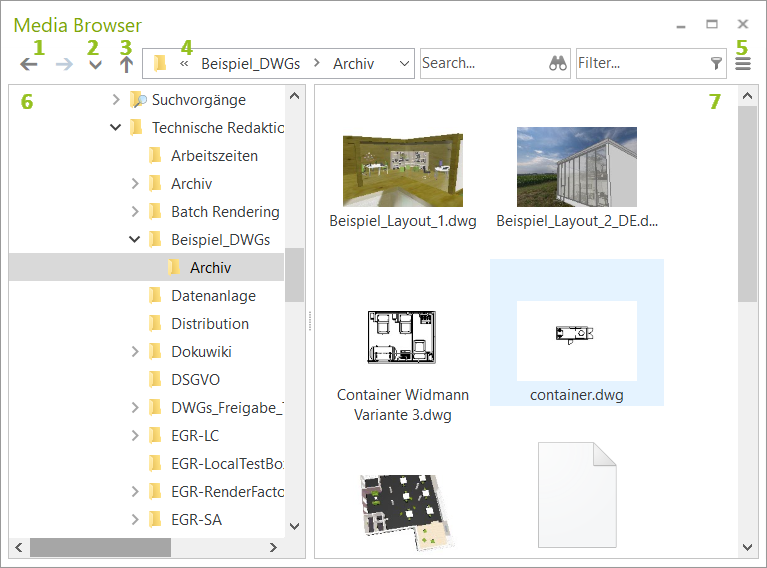This screenshot has height=568, width=767.
Task: Show hidden path segments chevron
Action: pyautogui.click(x=184, y=64)
